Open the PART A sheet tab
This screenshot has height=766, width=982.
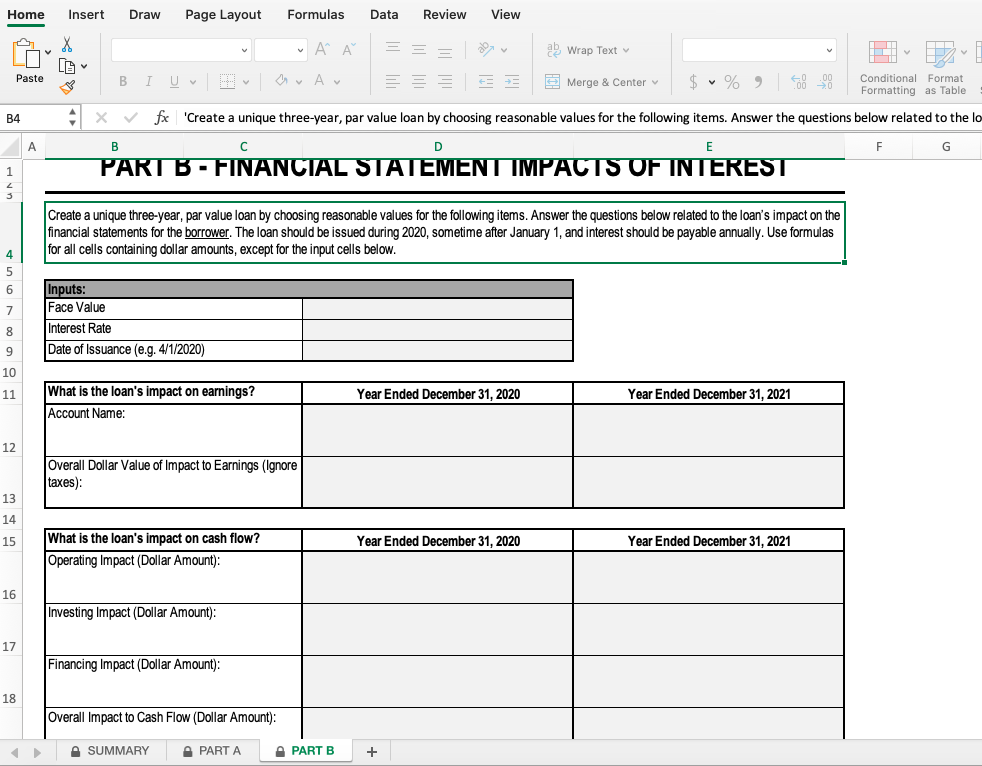click(221, 751)
